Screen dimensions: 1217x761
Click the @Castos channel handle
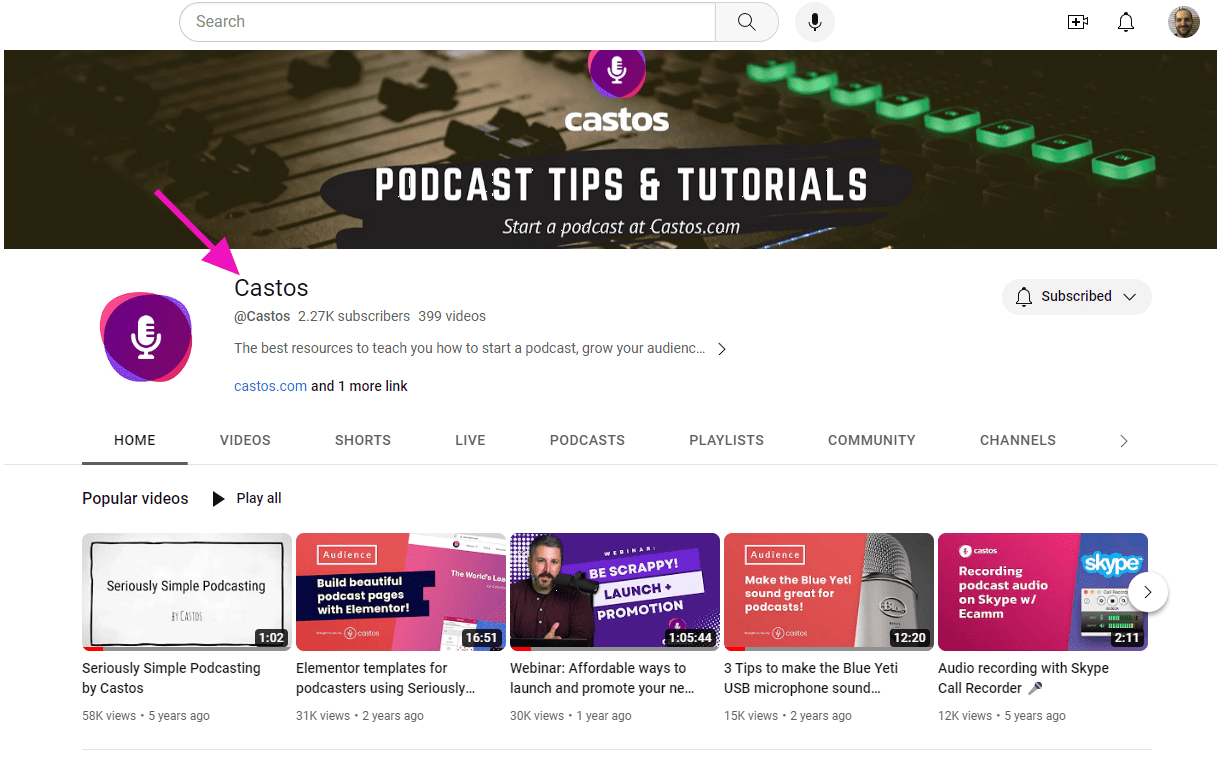click(262, 316)
